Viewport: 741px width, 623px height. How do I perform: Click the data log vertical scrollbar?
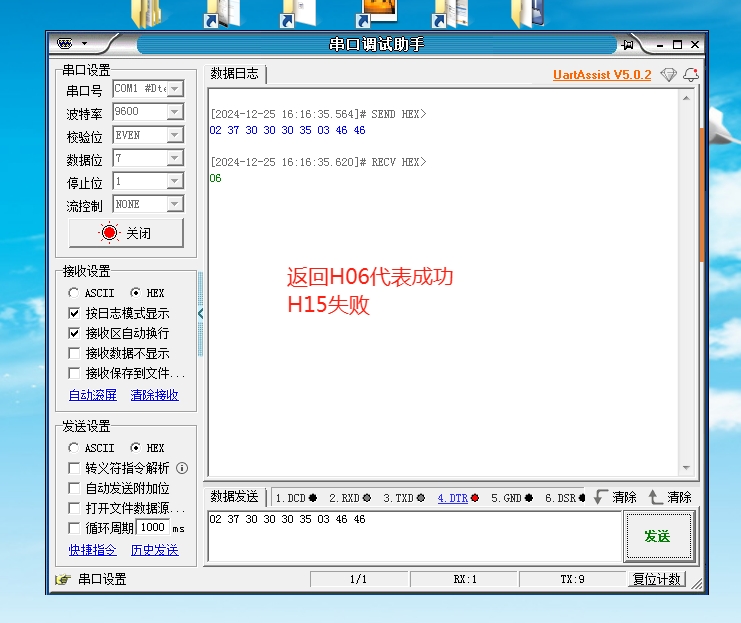686,280
